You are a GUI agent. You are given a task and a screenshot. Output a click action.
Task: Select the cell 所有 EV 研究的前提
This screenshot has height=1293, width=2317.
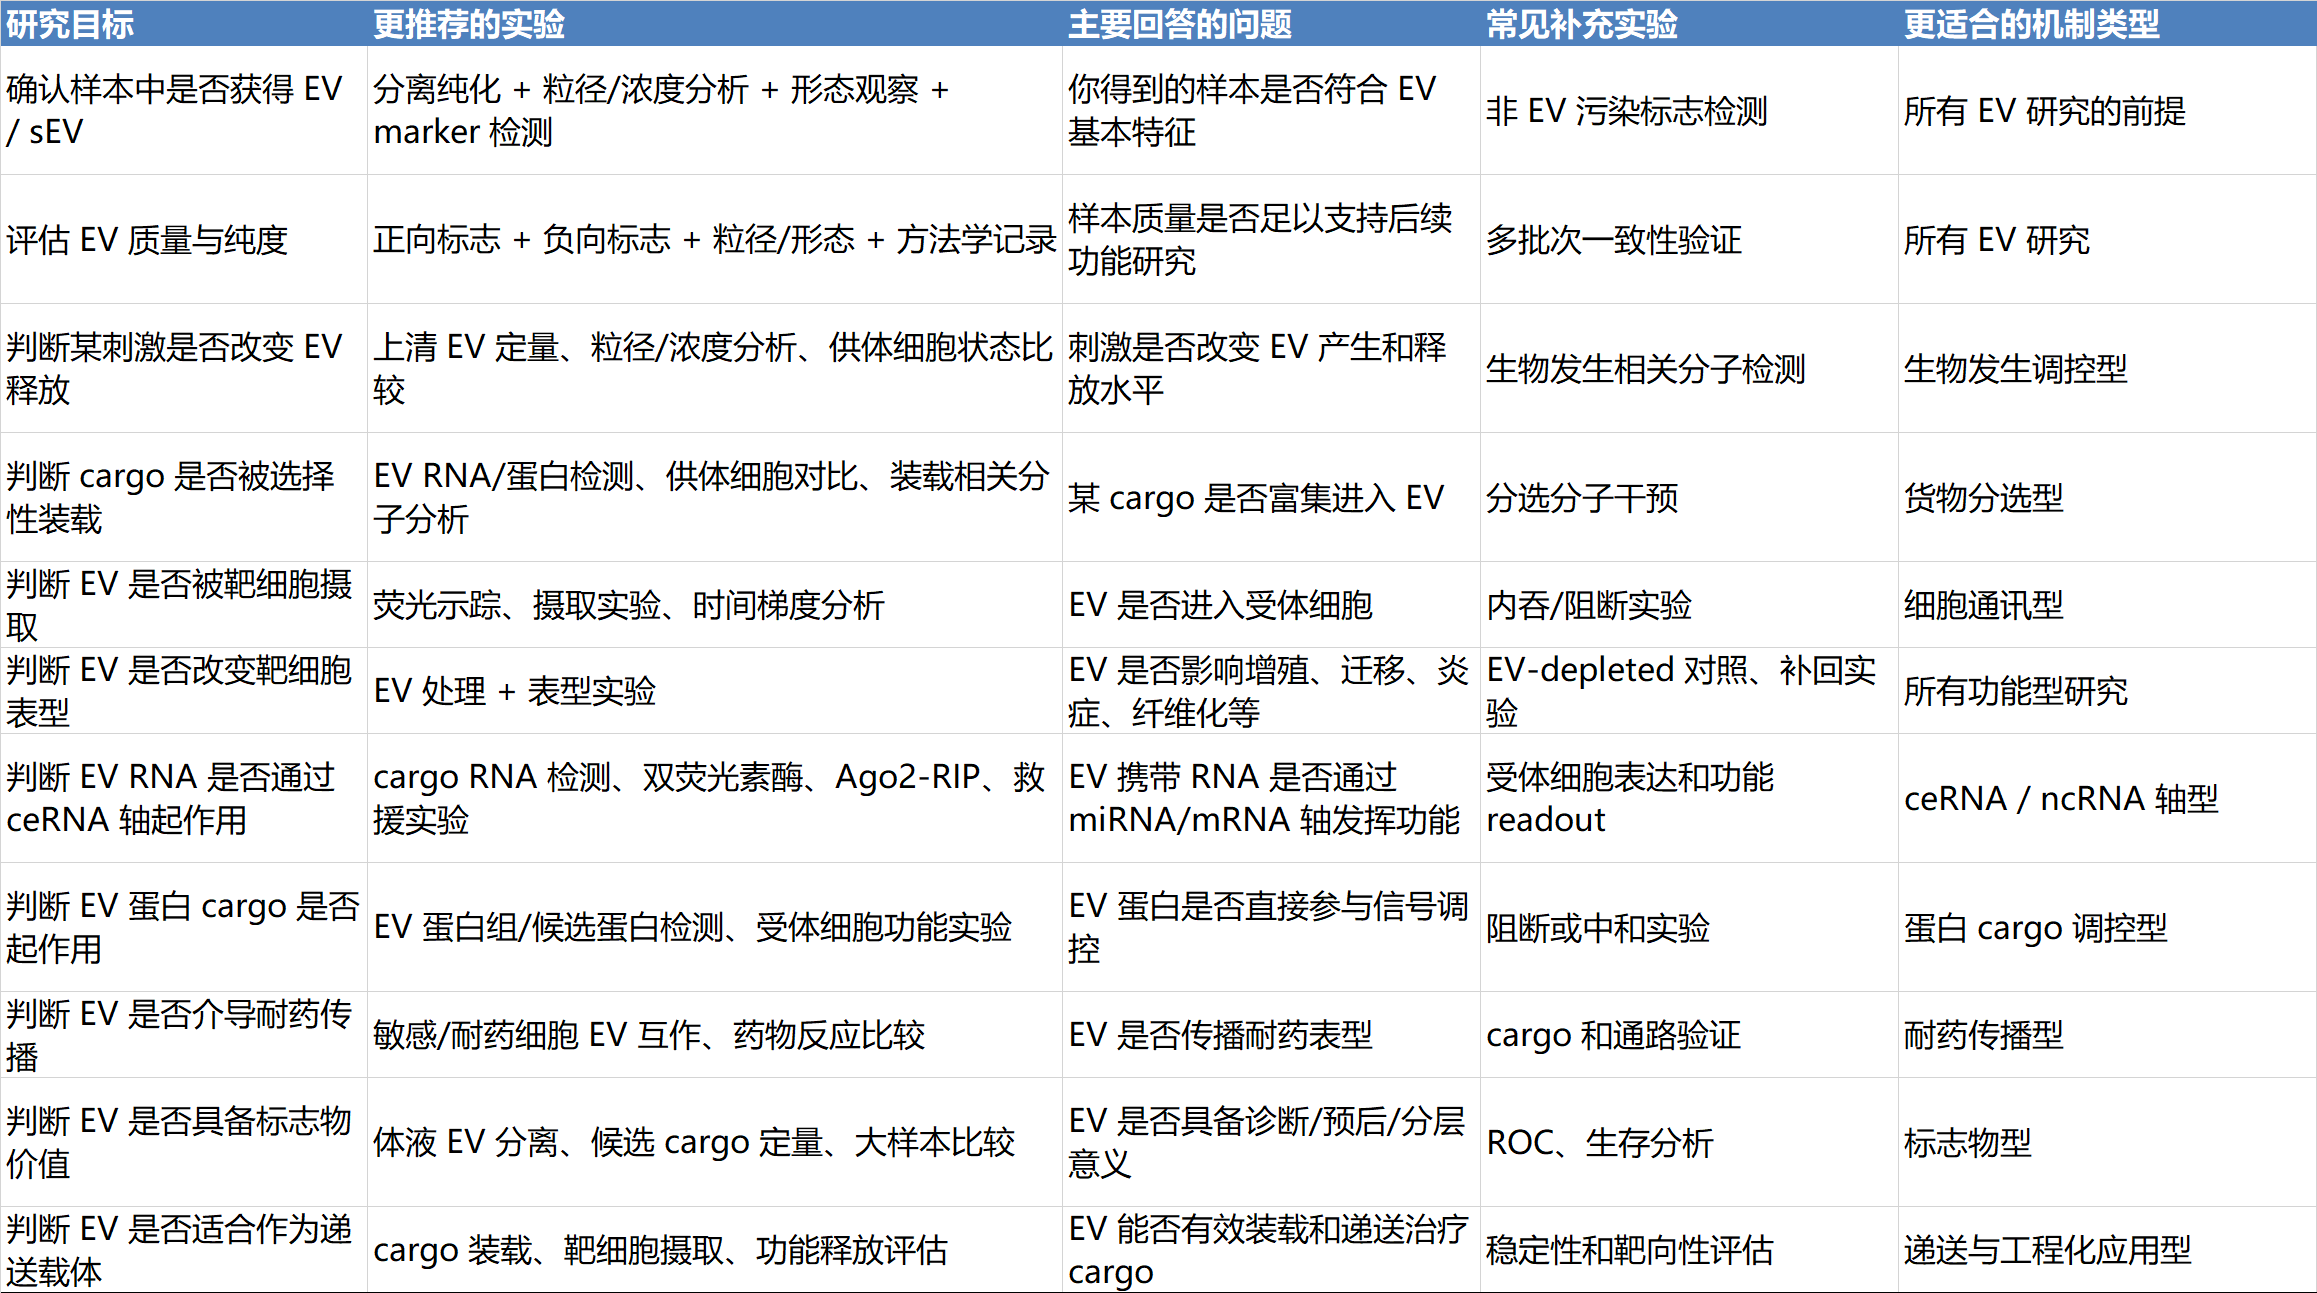coord(2044,111)
